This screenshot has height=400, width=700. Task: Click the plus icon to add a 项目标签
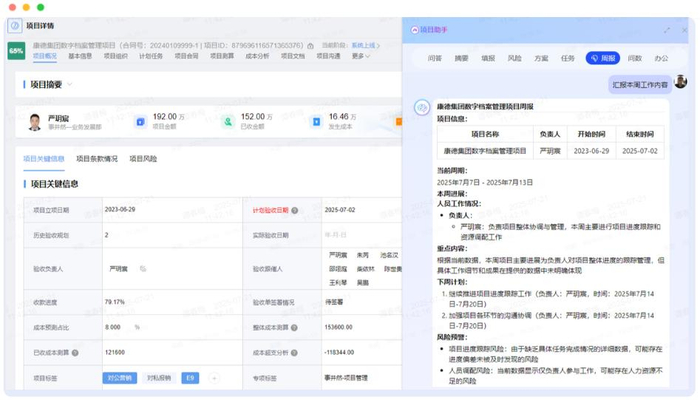(x=216, y=379)
